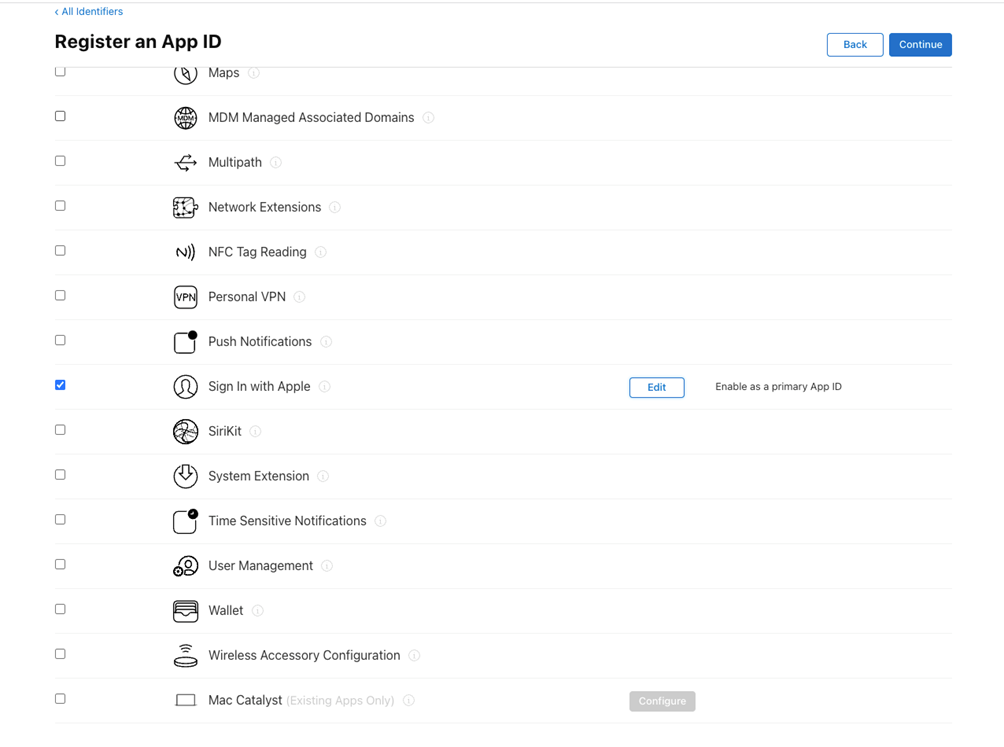Click the info icon next to Push Notifications
Viewport: 1004px width, 747px height.
(x=326, y=342)
